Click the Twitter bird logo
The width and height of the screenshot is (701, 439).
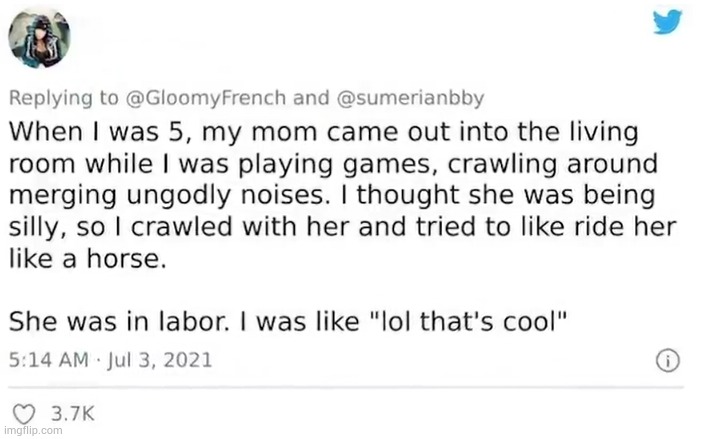[x=667, y=23]
